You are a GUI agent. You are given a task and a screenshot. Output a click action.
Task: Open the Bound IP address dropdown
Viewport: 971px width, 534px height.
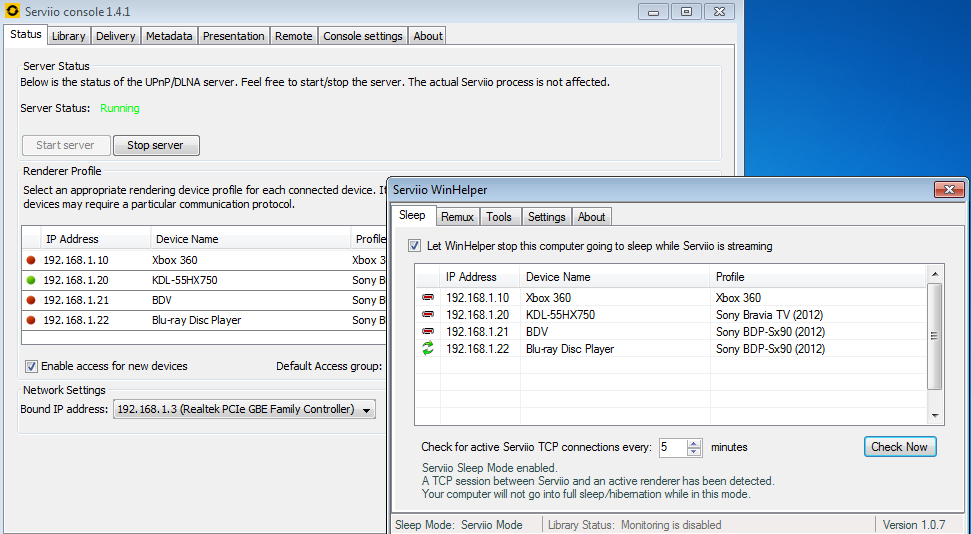point(367,410)
